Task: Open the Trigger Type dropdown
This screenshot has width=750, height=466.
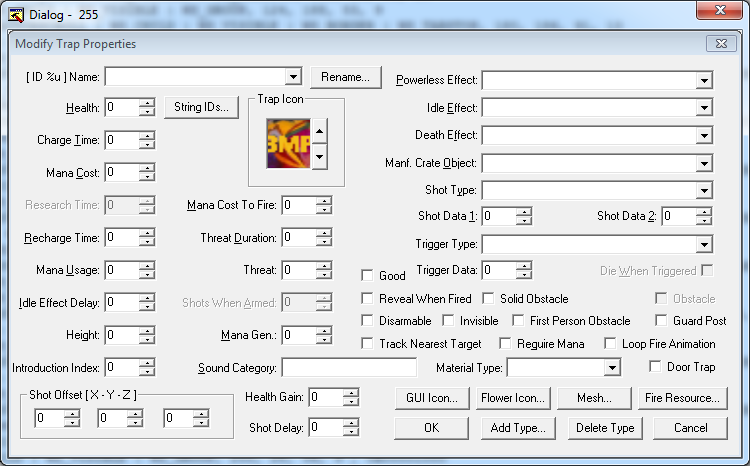Action: [704, 244]
